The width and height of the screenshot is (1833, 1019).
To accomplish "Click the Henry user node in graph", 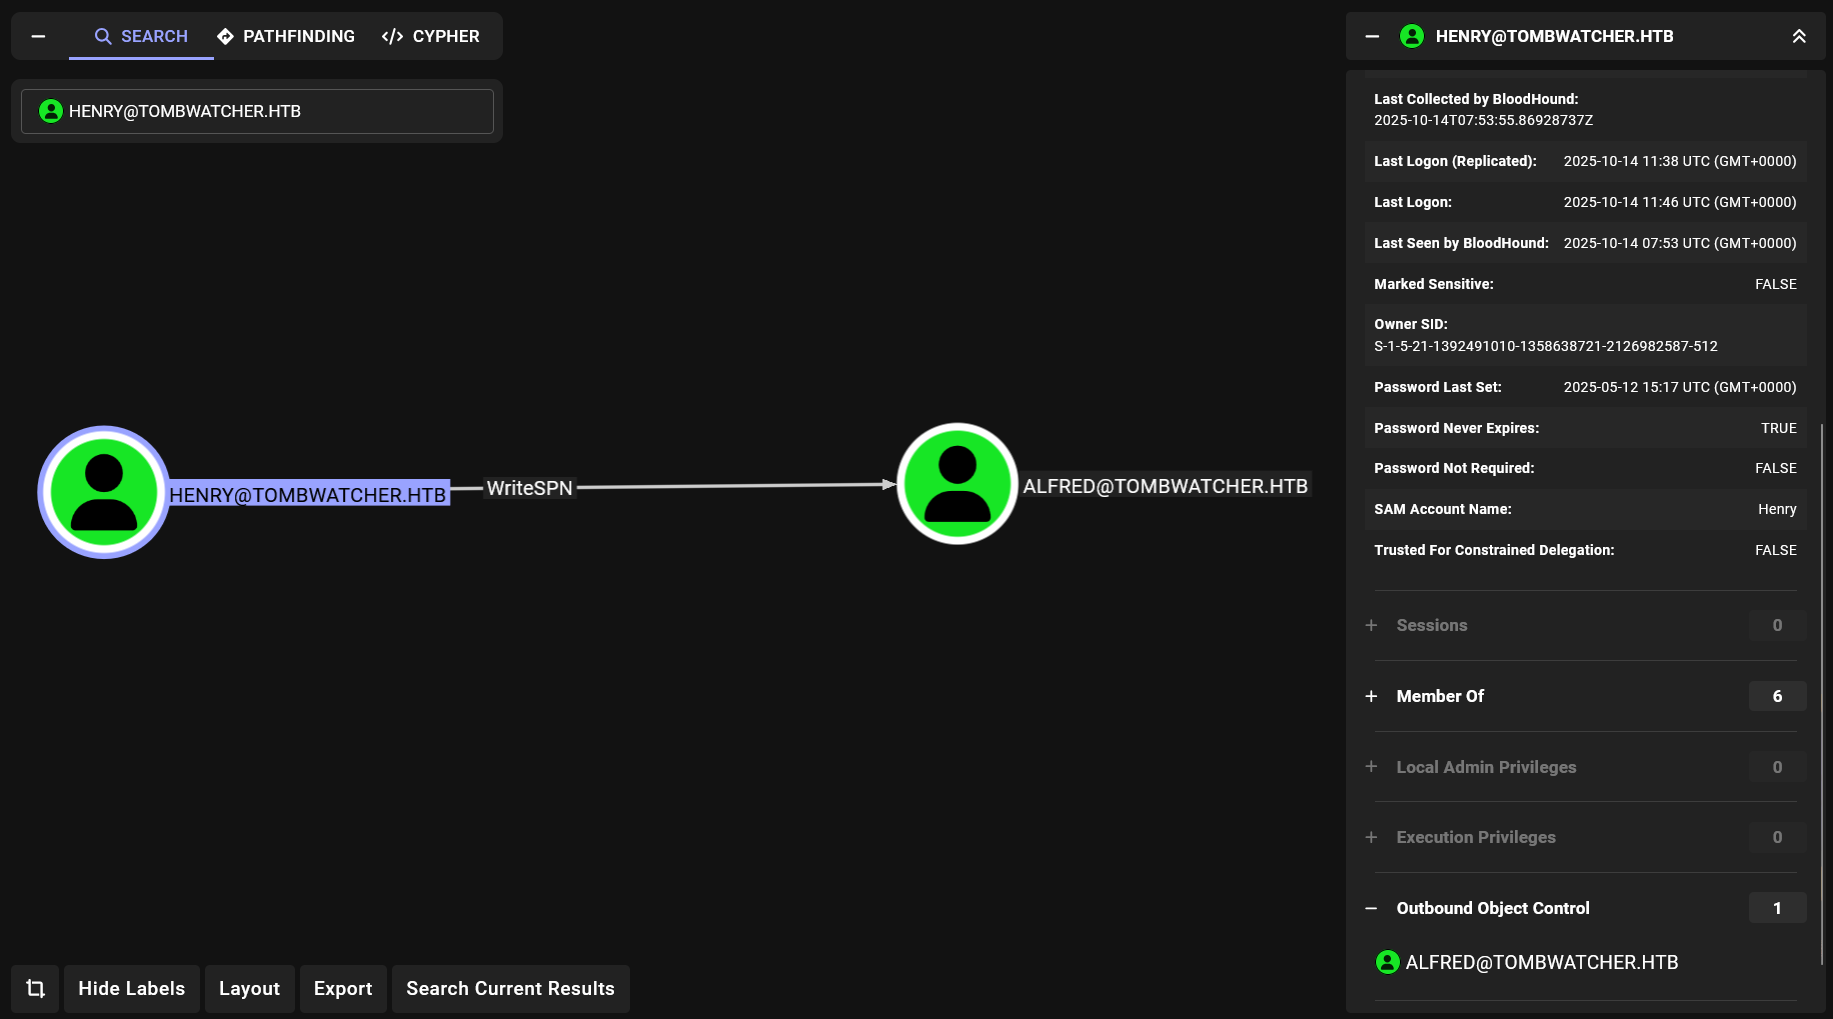I will (x=103, y=492).
